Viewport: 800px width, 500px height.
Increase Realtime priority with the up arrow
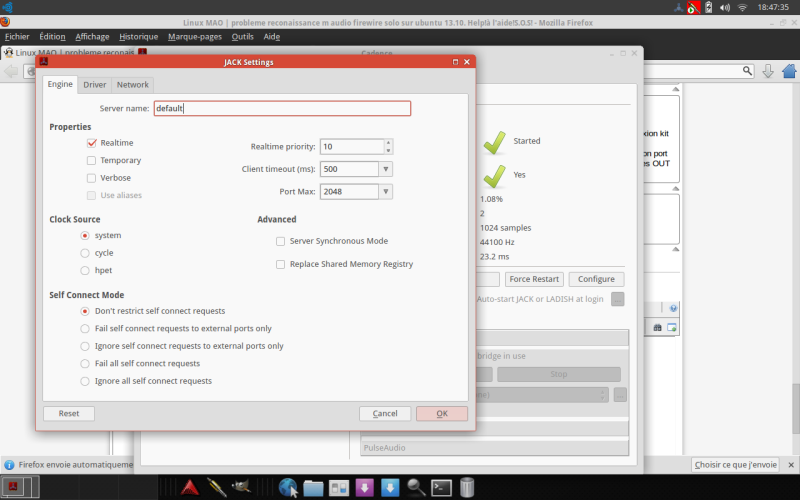point(388,143)
